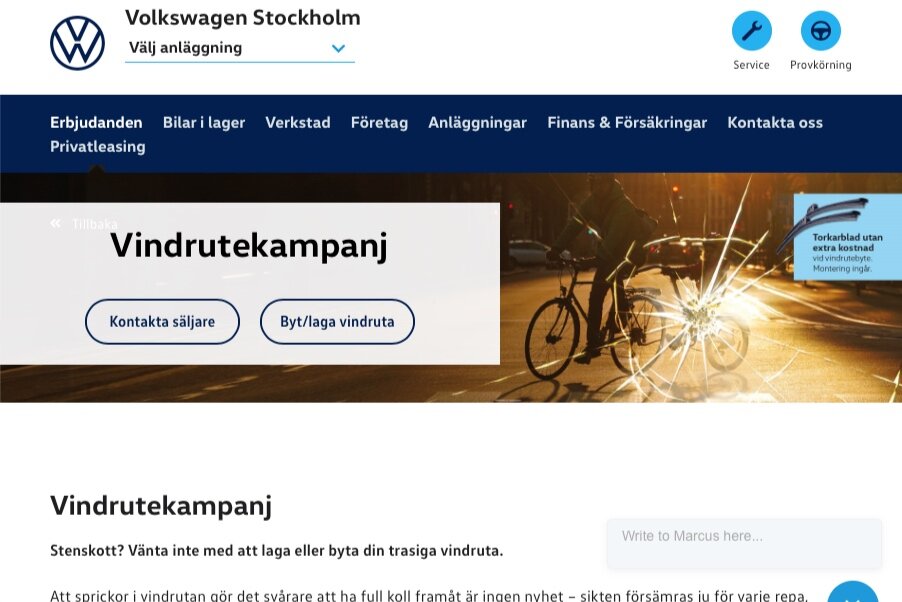
Task: Click the Tillbaka double-arrow icon
Action: (56, 223)
